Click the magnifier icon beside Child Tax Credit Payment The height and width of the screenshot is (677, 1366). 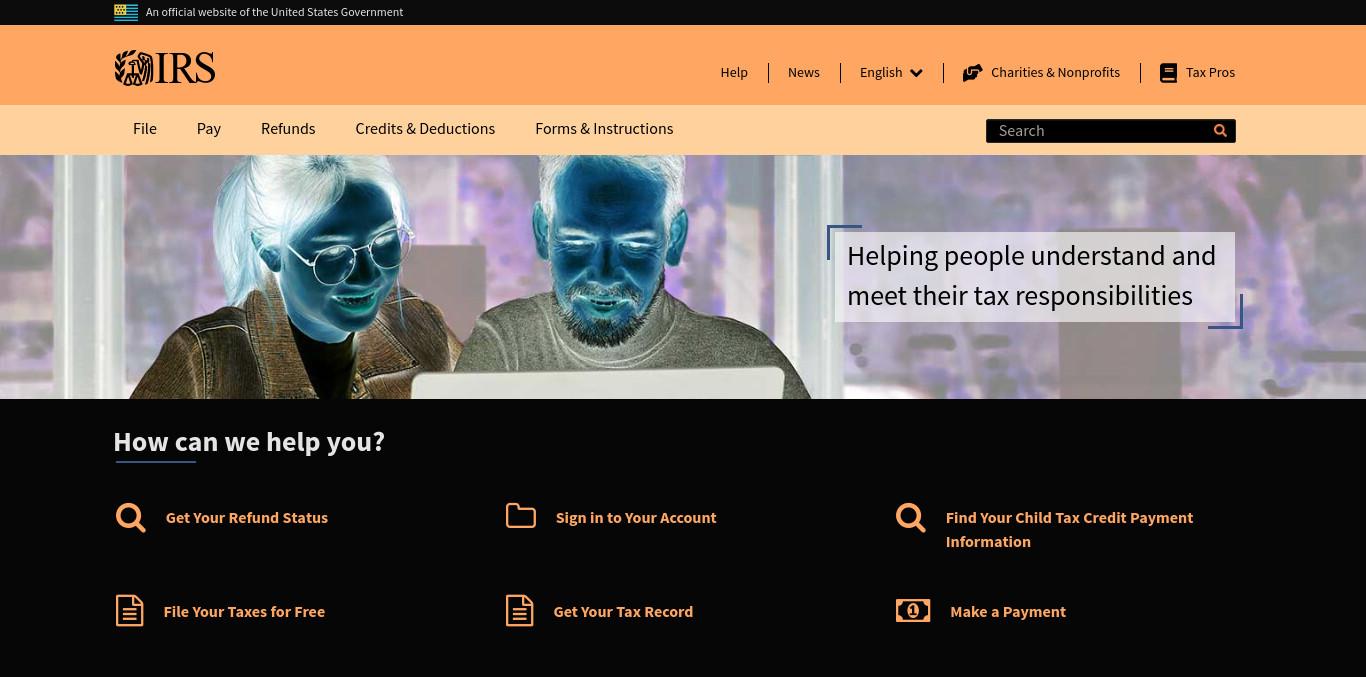911,517
